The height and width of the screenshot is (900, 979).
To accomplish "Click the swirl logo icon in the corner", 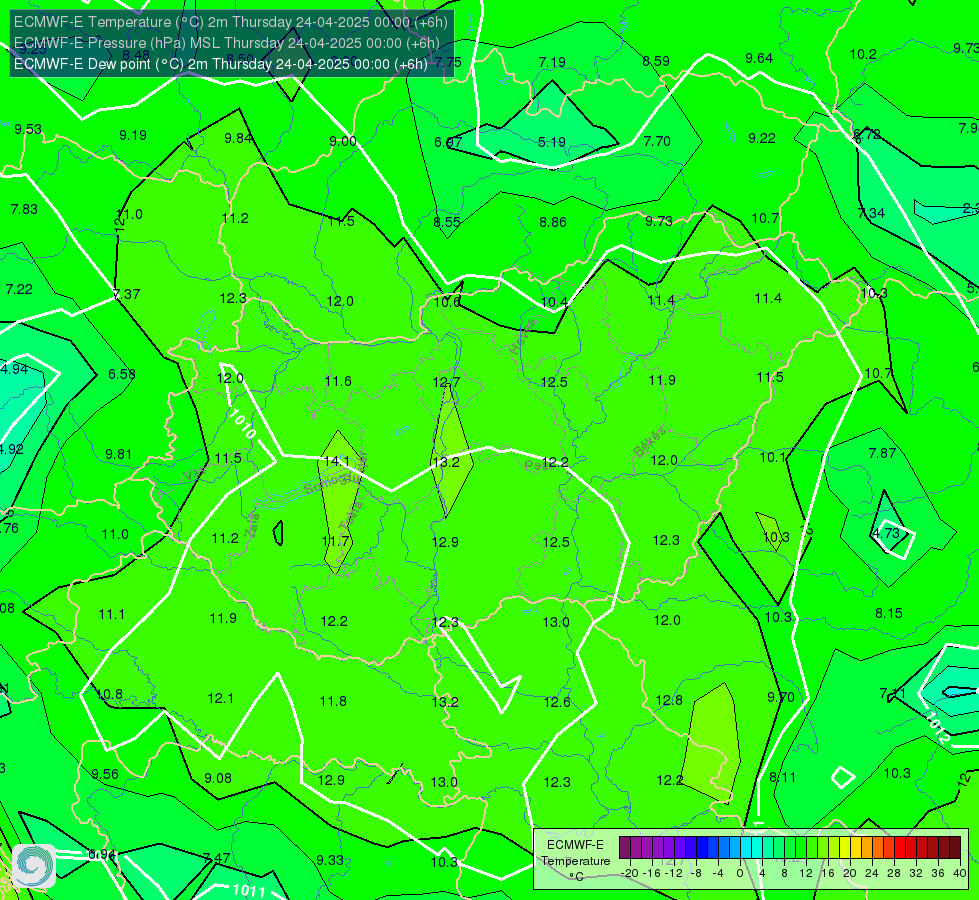I will [x=34, y=866].
